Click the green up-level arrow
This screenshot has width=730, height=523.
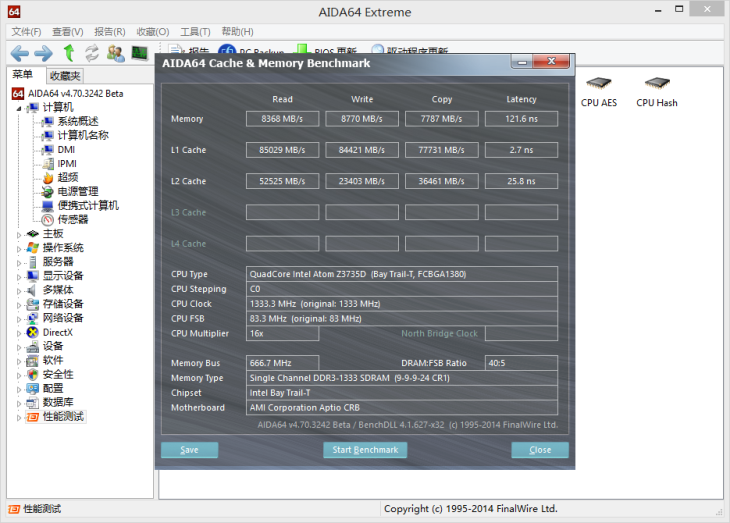coord(69,53)
